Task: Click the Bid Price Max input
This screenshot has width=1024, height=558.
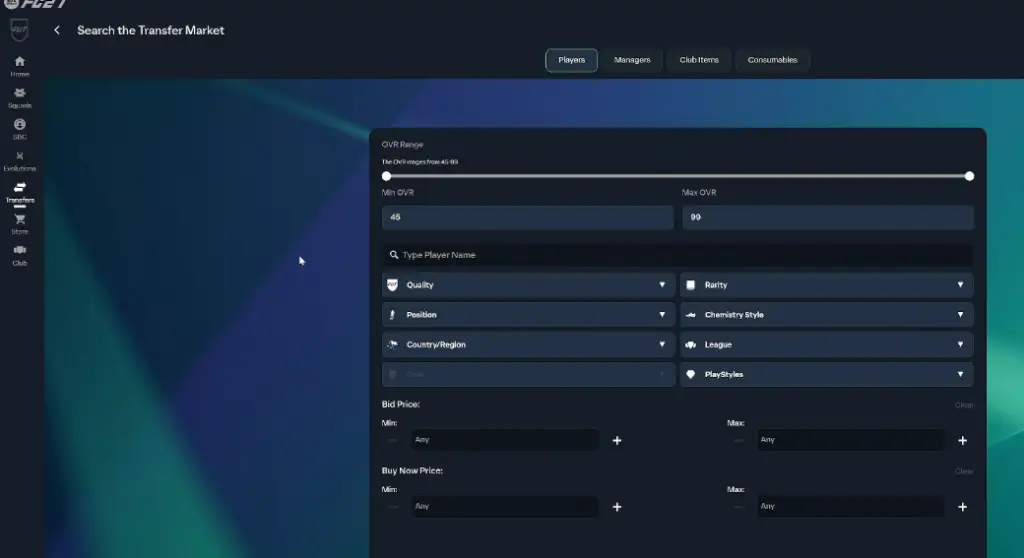Action: click(x=851, y=440)
